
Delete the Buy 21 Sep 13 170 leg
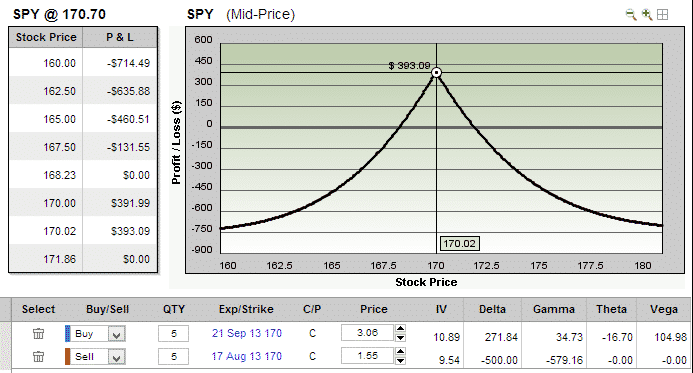(38, 334)
